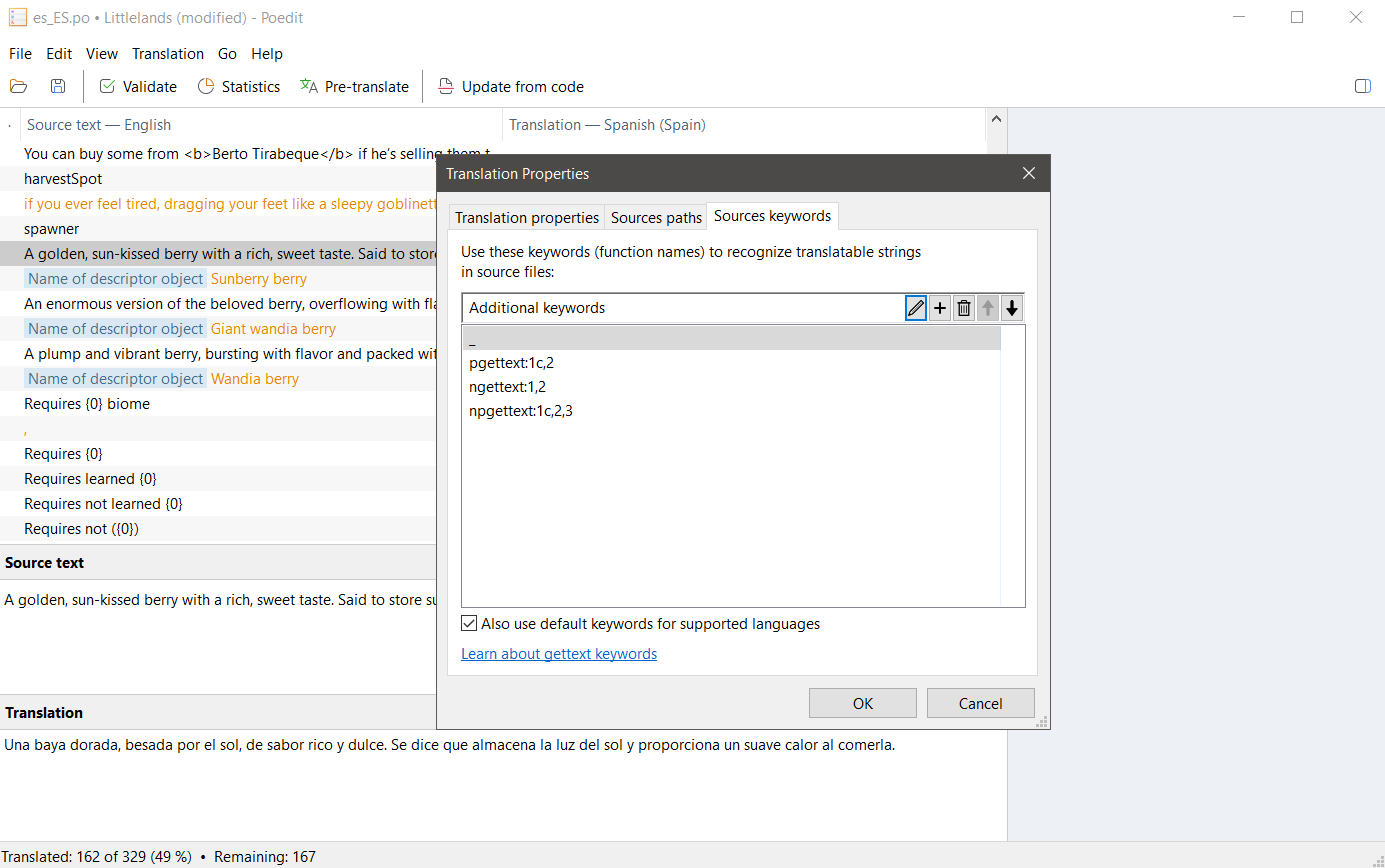Close the Translation Properties dialog
The image size is (1385, 868).
pos(1029,174)
